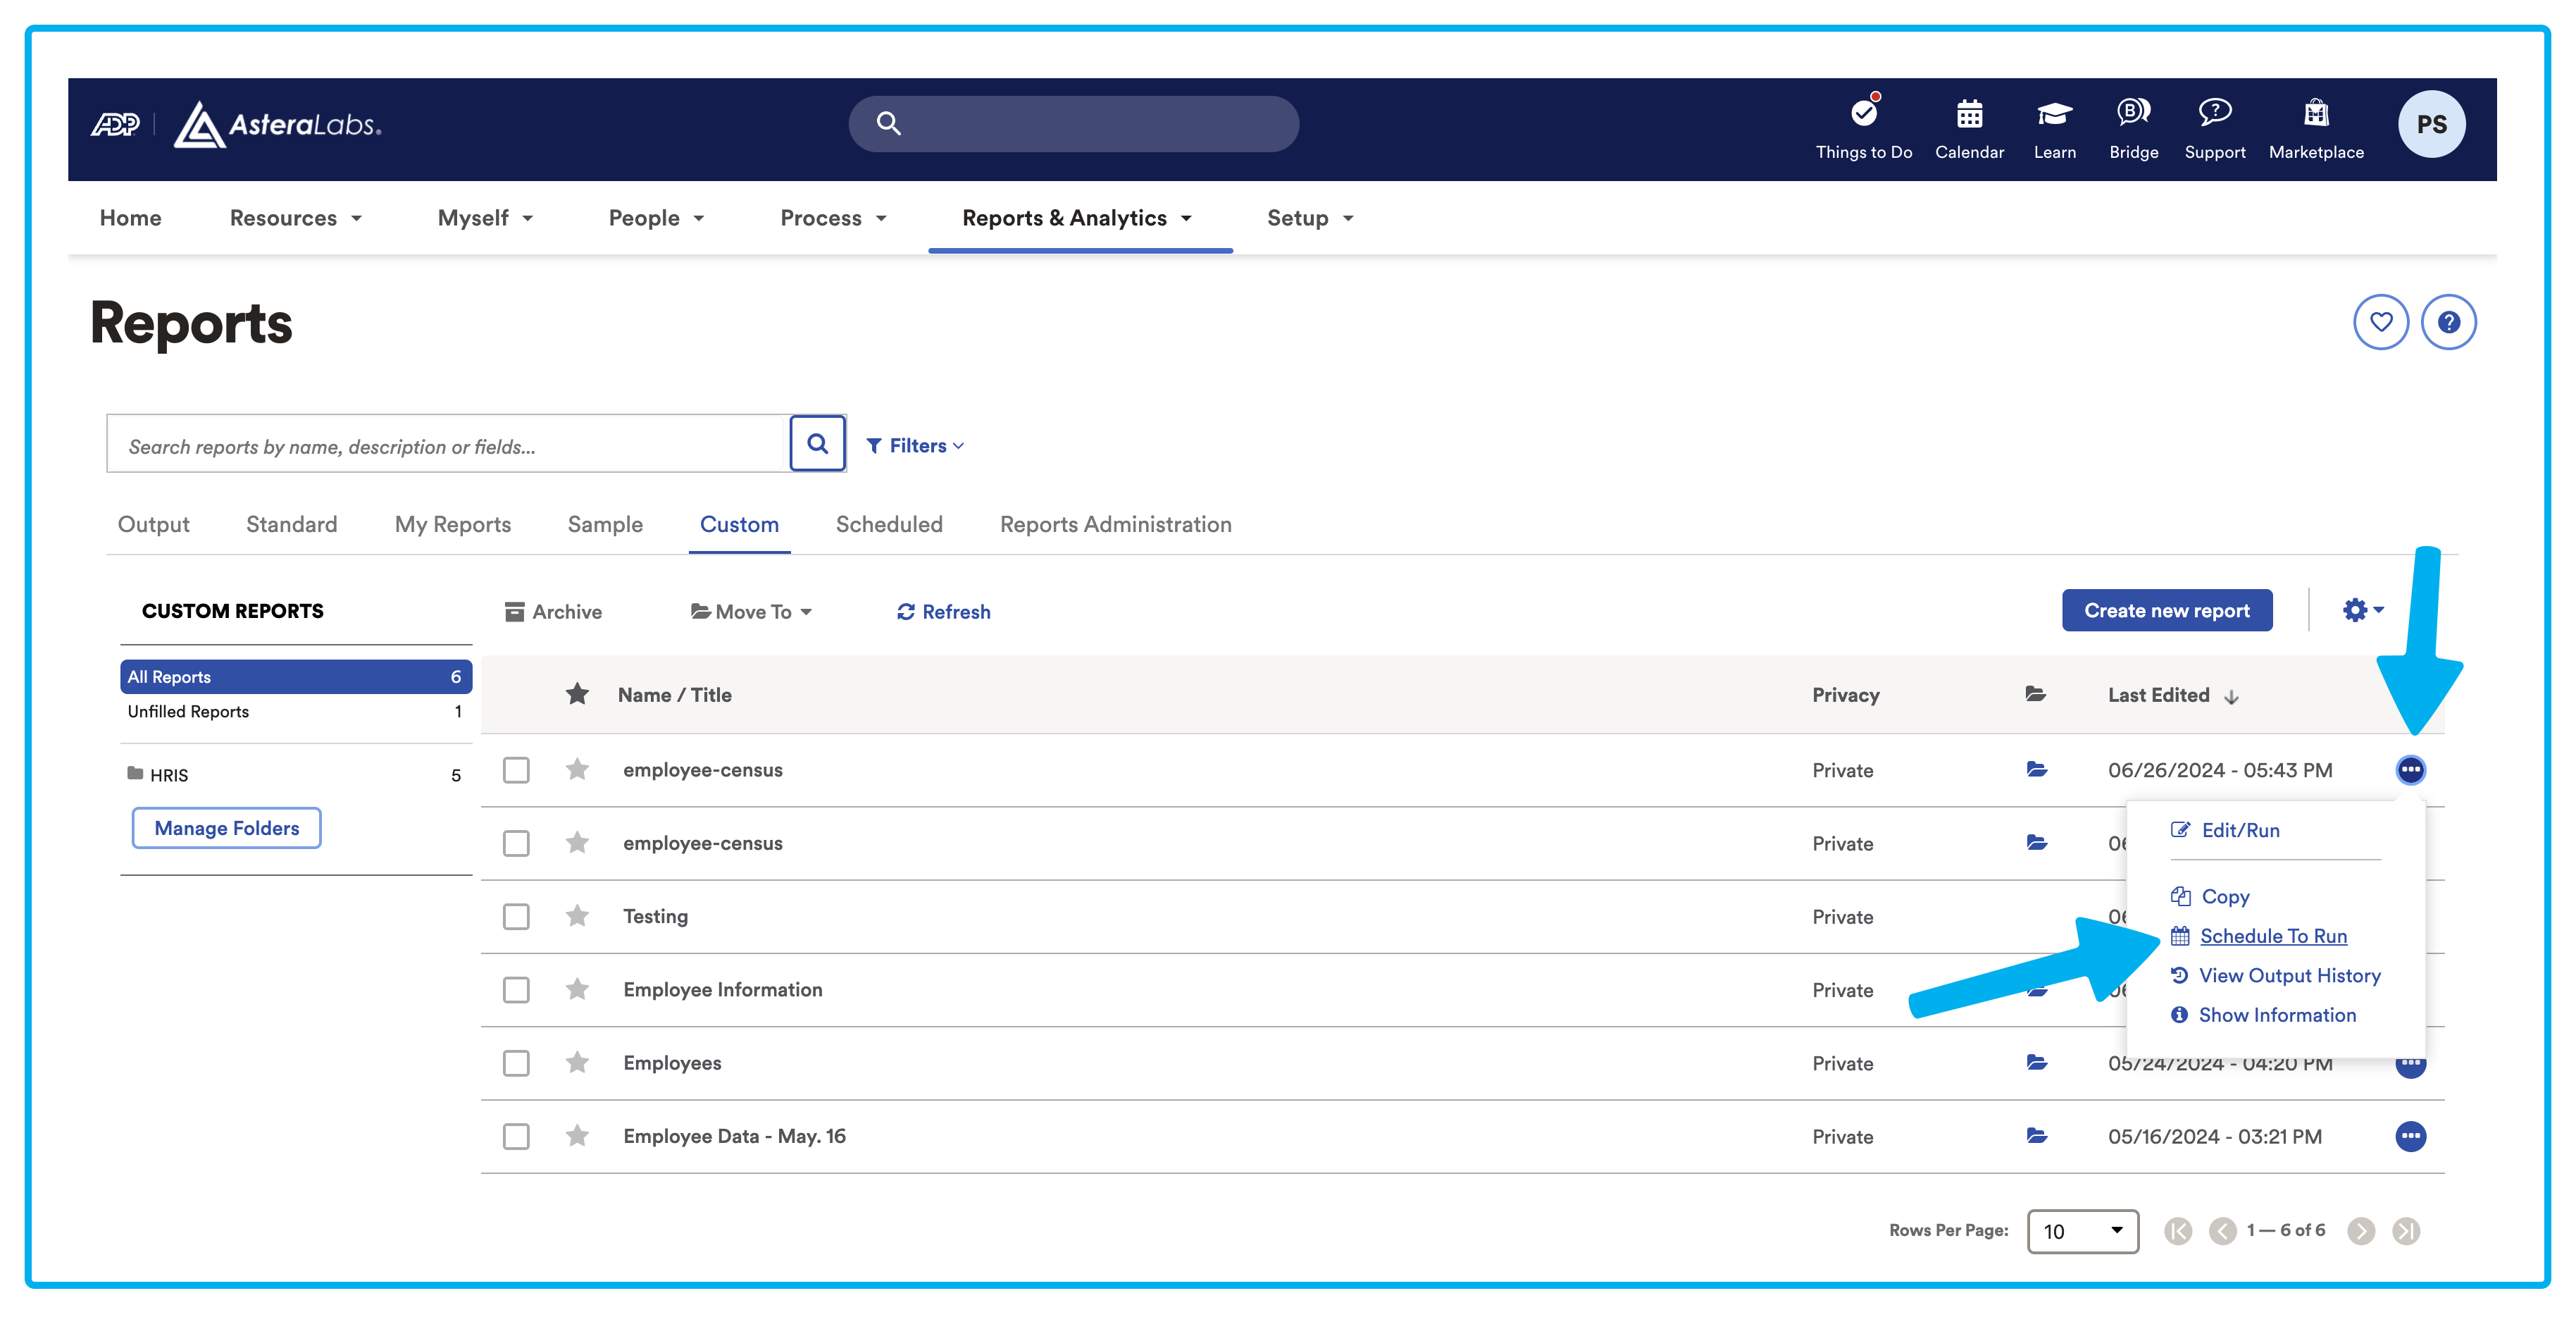Switch to the Scheduled tab
The height and width of the screenshot is (1317, 2576).
[x=889, y=524]
